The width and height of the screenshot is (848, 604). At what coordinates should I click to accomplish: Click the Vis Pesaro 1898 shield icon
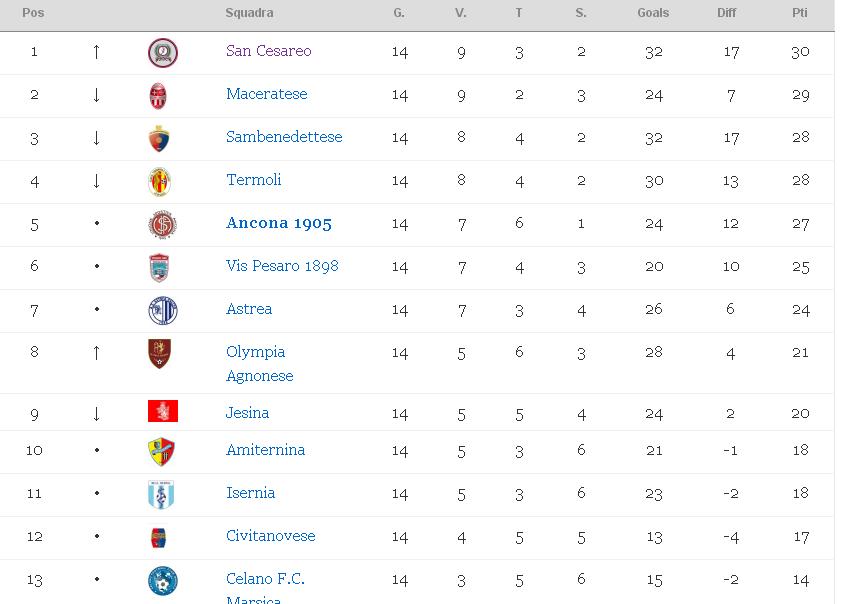point(160,268)
